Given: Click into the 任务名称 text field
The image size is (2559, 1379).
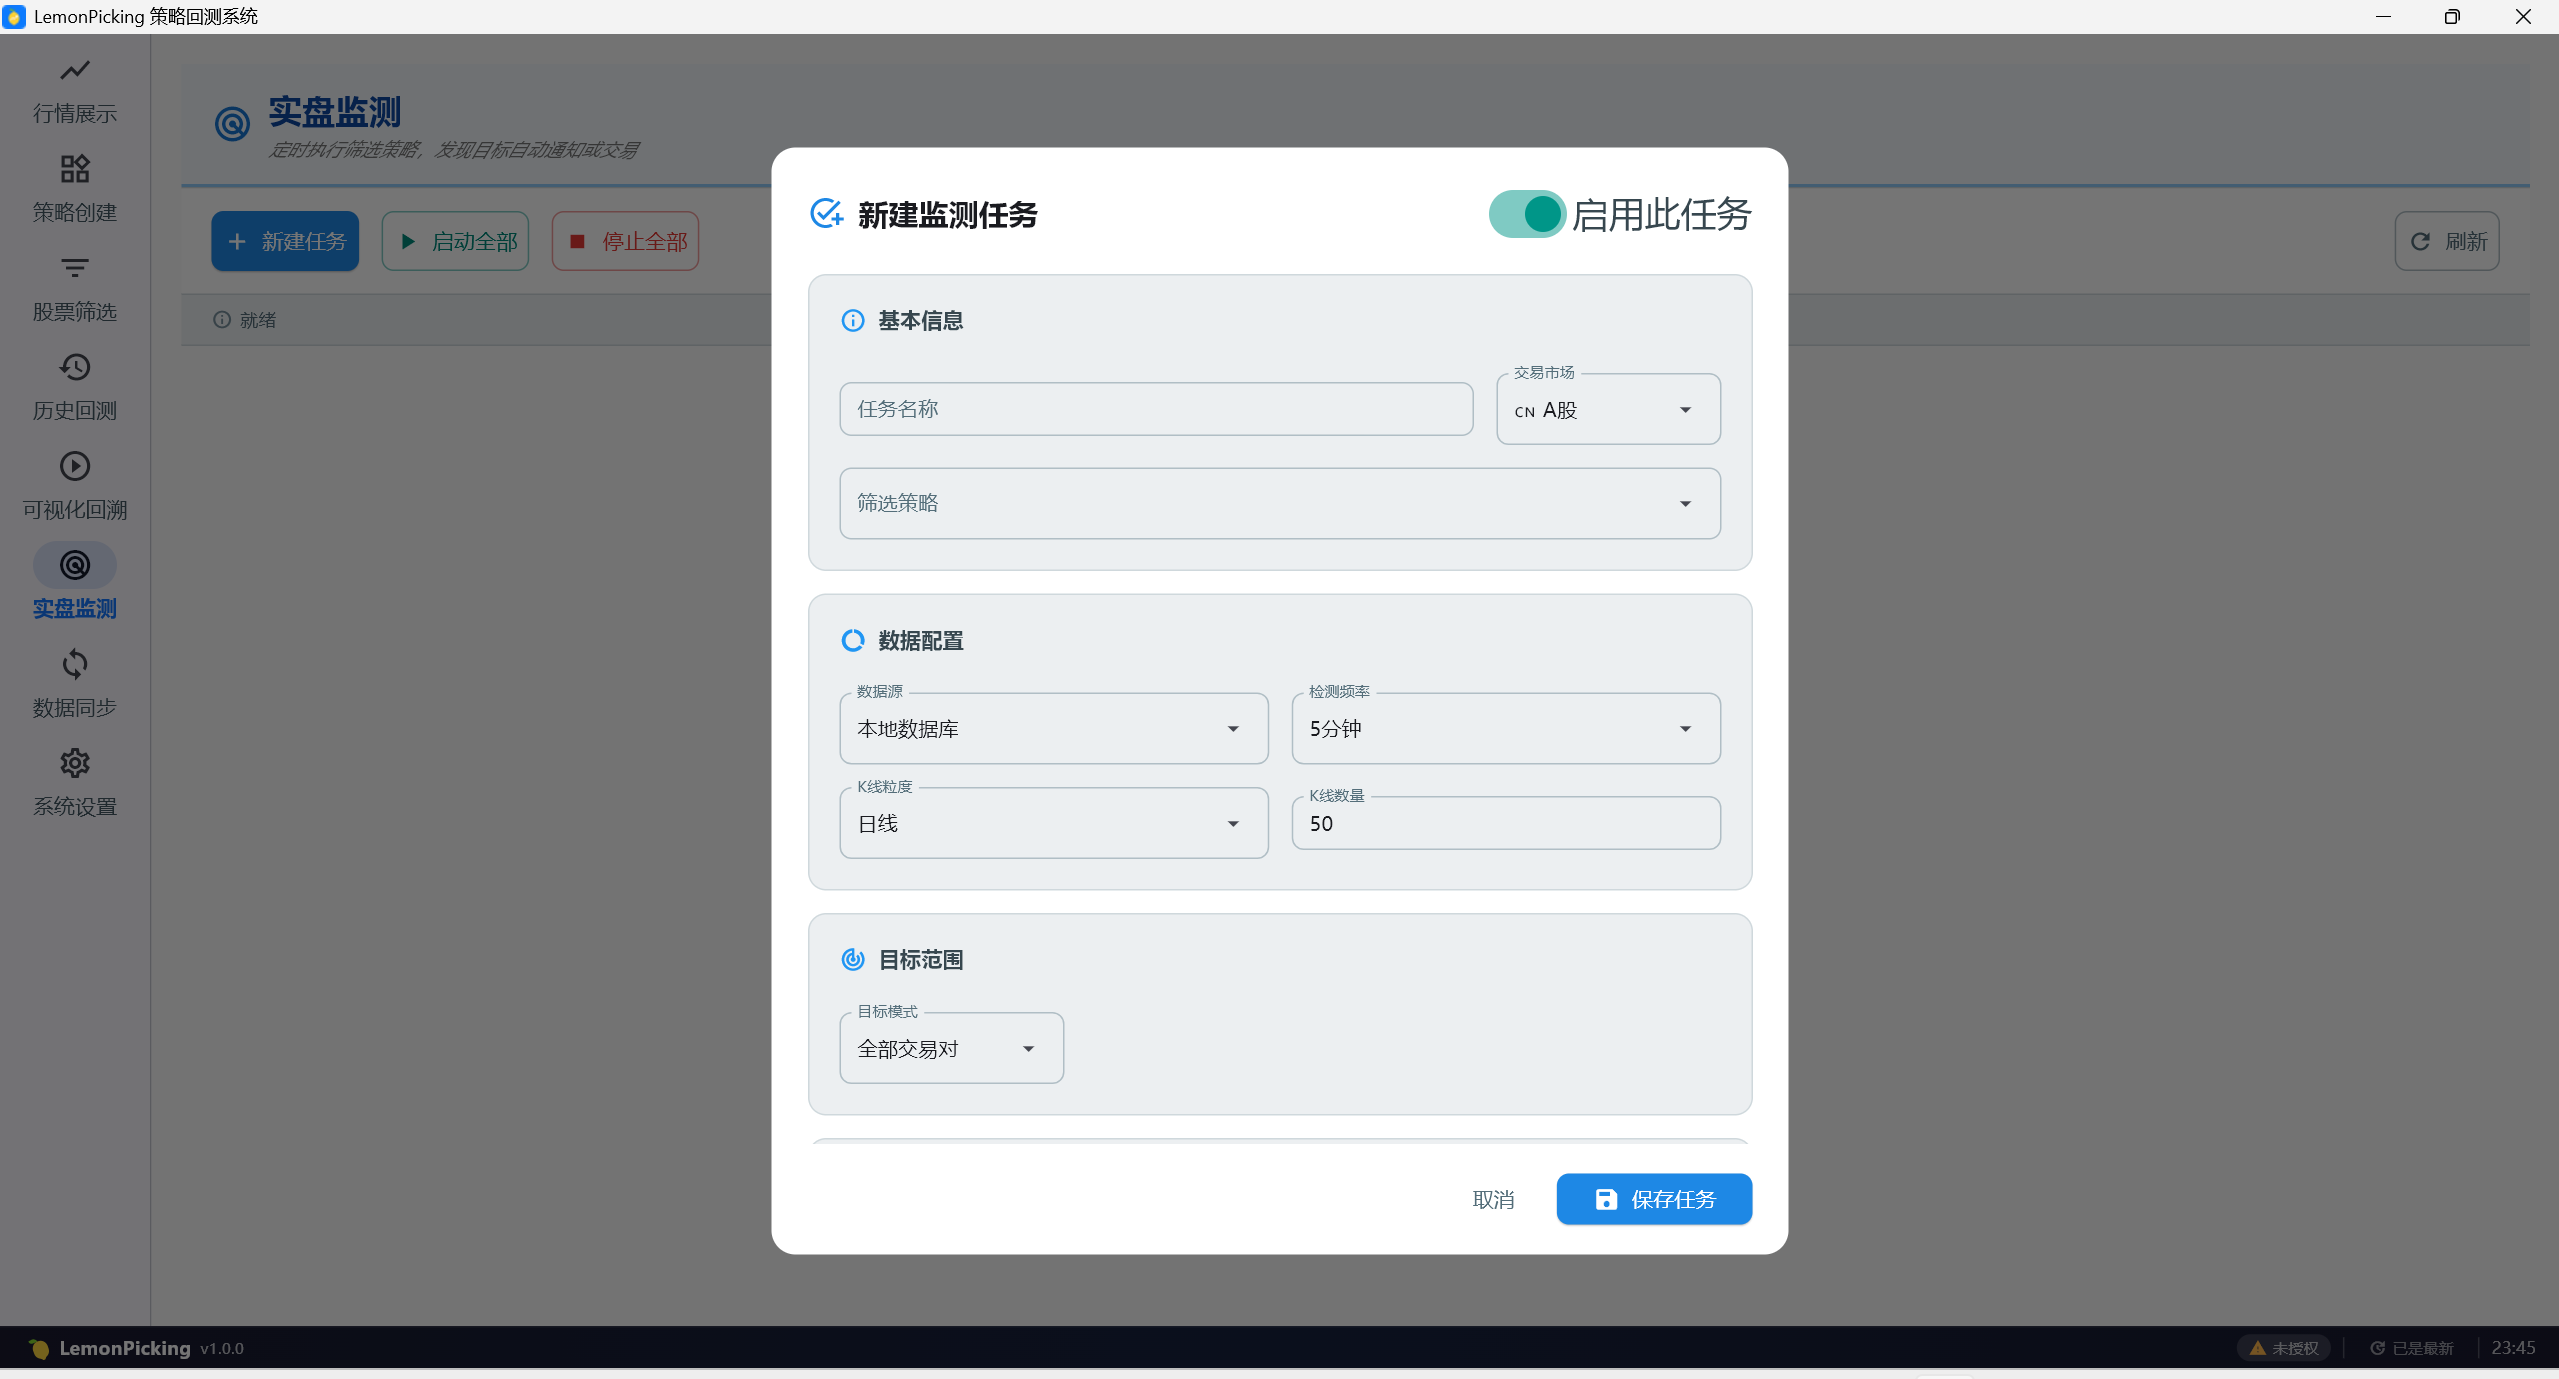Looking at the screenshot, I should click(1155, 409).
